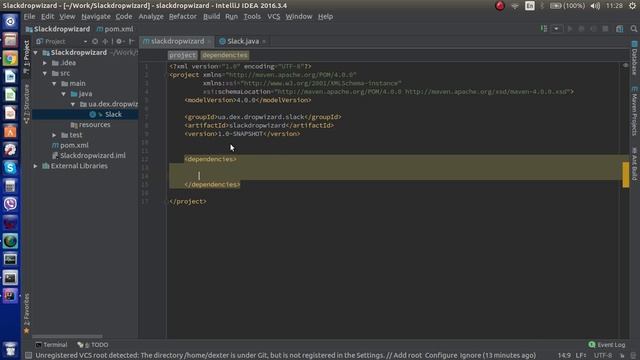Screen dimensions: 640x360
Task: Click the Stop icon in toolbar
Action: coord(605,29)
